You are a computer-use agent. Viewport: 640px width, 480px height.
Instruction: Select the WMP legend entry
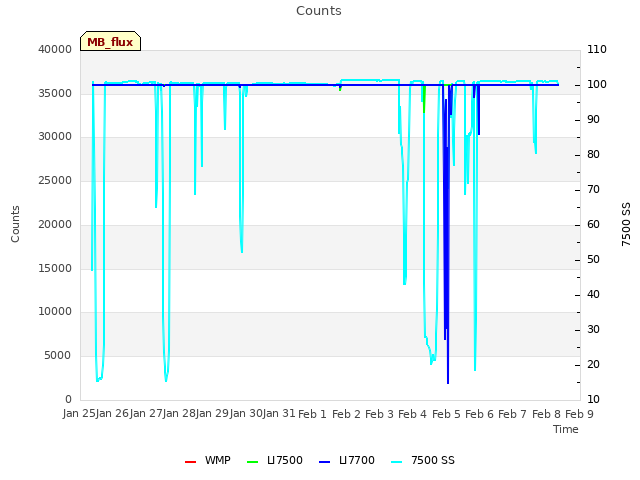(x=207, y=460)
